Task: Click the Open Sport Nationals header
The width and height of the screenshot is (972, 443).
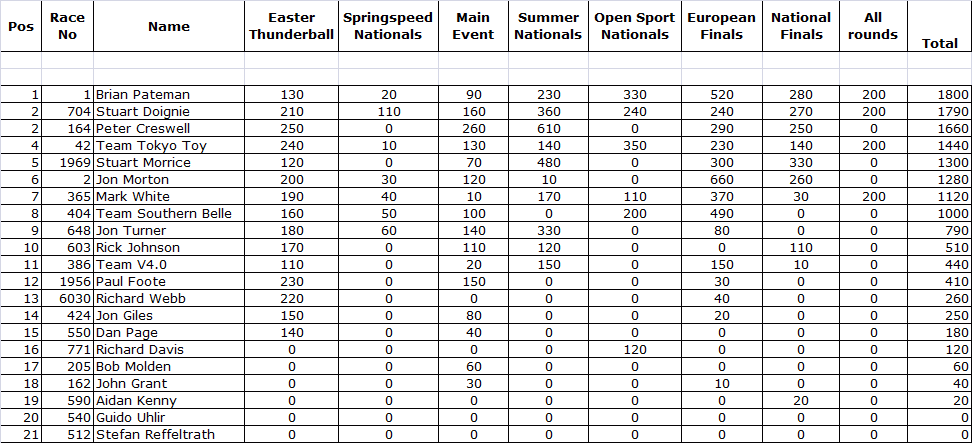Action: pos(634,27)
